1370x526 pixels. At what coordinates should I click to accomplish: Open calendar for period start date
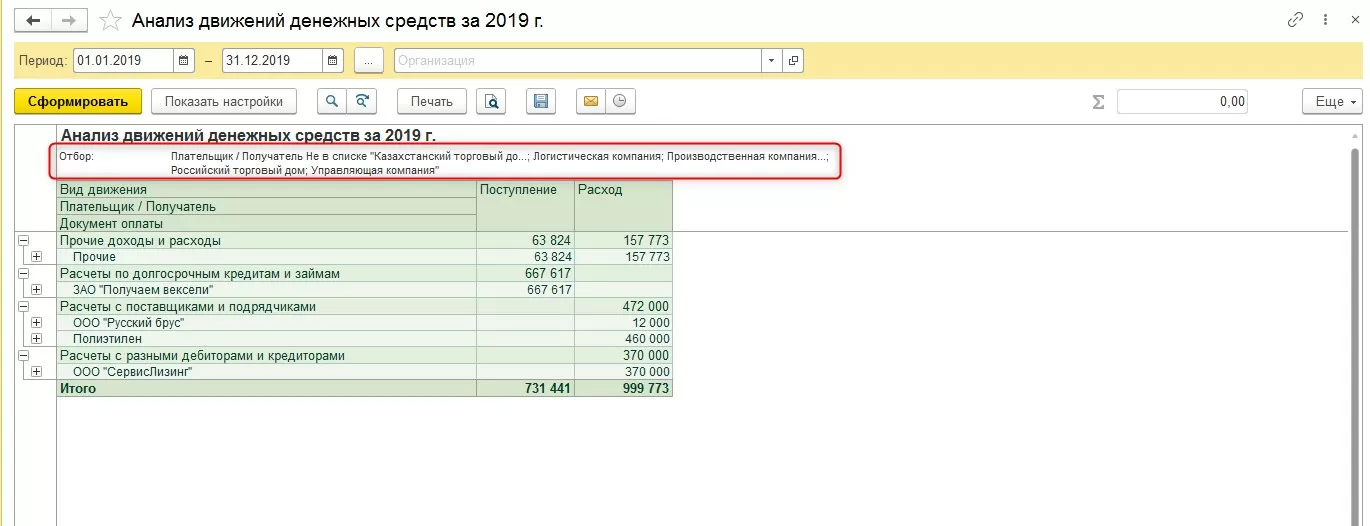tap(183, 61)
